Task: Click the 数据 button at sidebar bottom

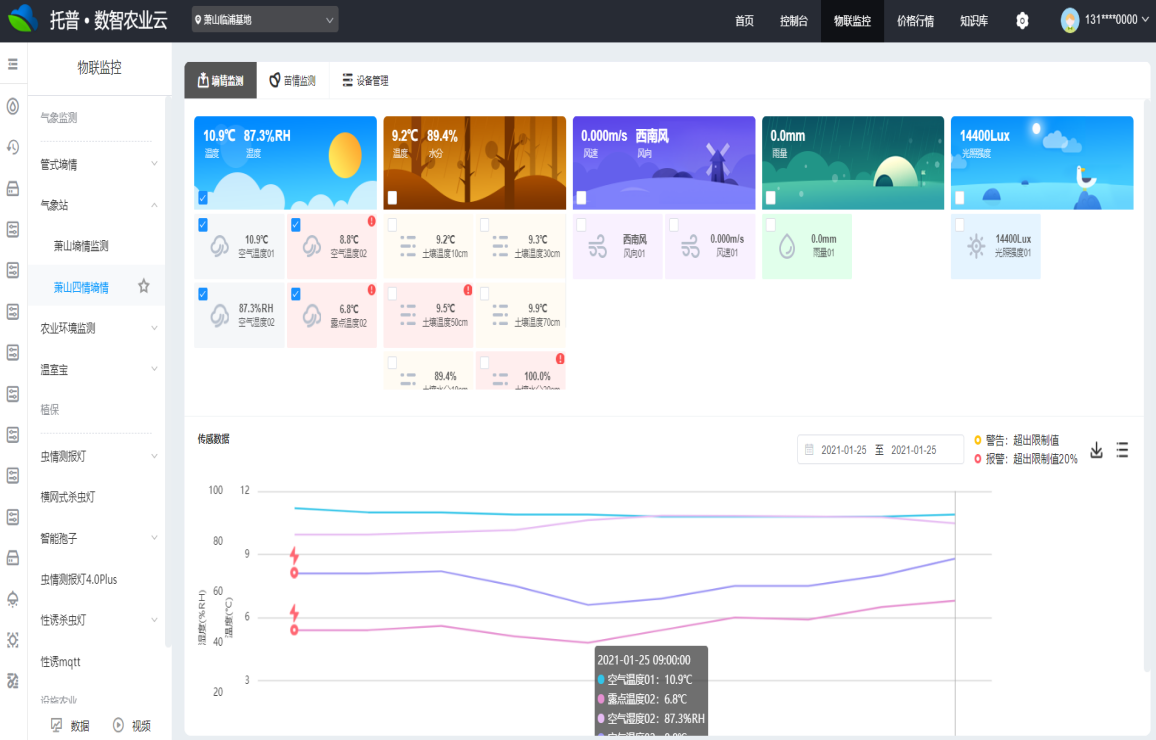Action: coord(71,725)
